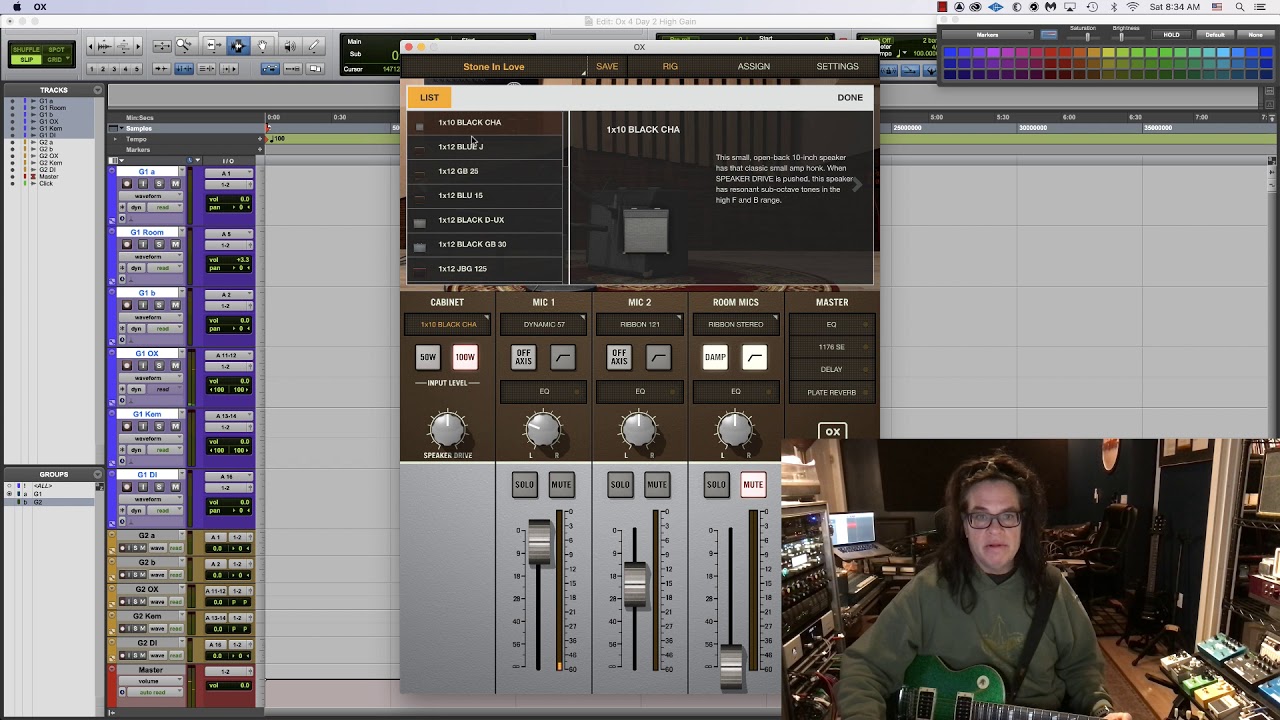Open Master 1176 SE effect slot
The height and width of the screenshot is (720, 1280).
[x=831, y=347]
